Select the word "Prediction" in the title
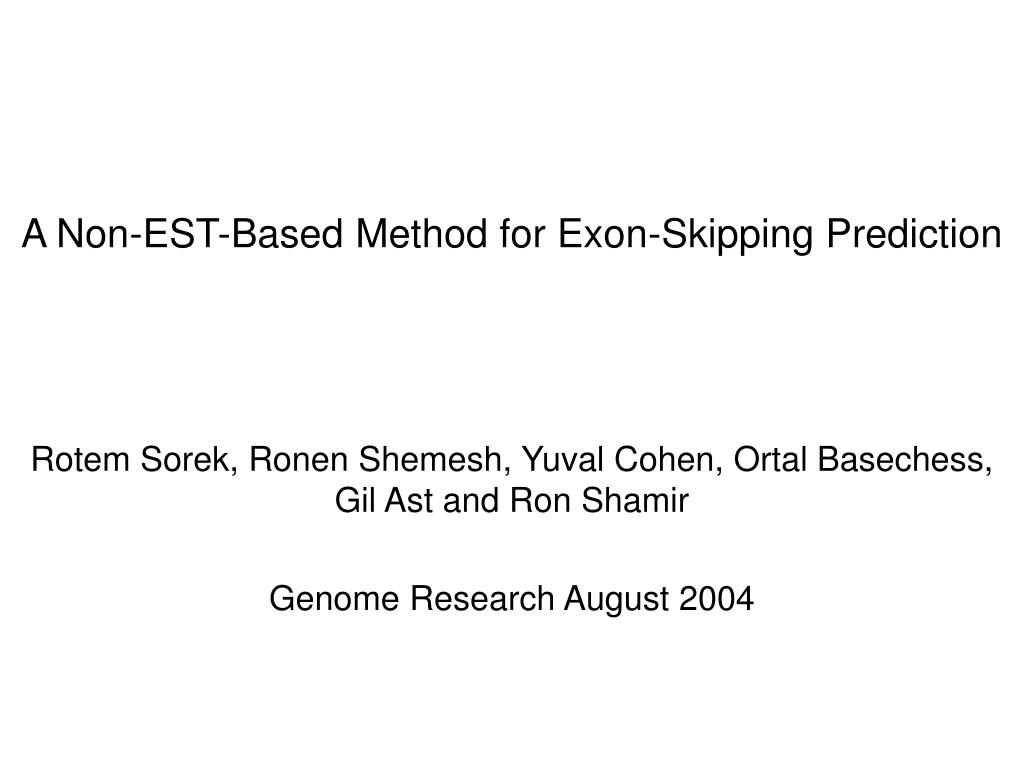This screenshot has width=1024, height=768. pos(914,234)
